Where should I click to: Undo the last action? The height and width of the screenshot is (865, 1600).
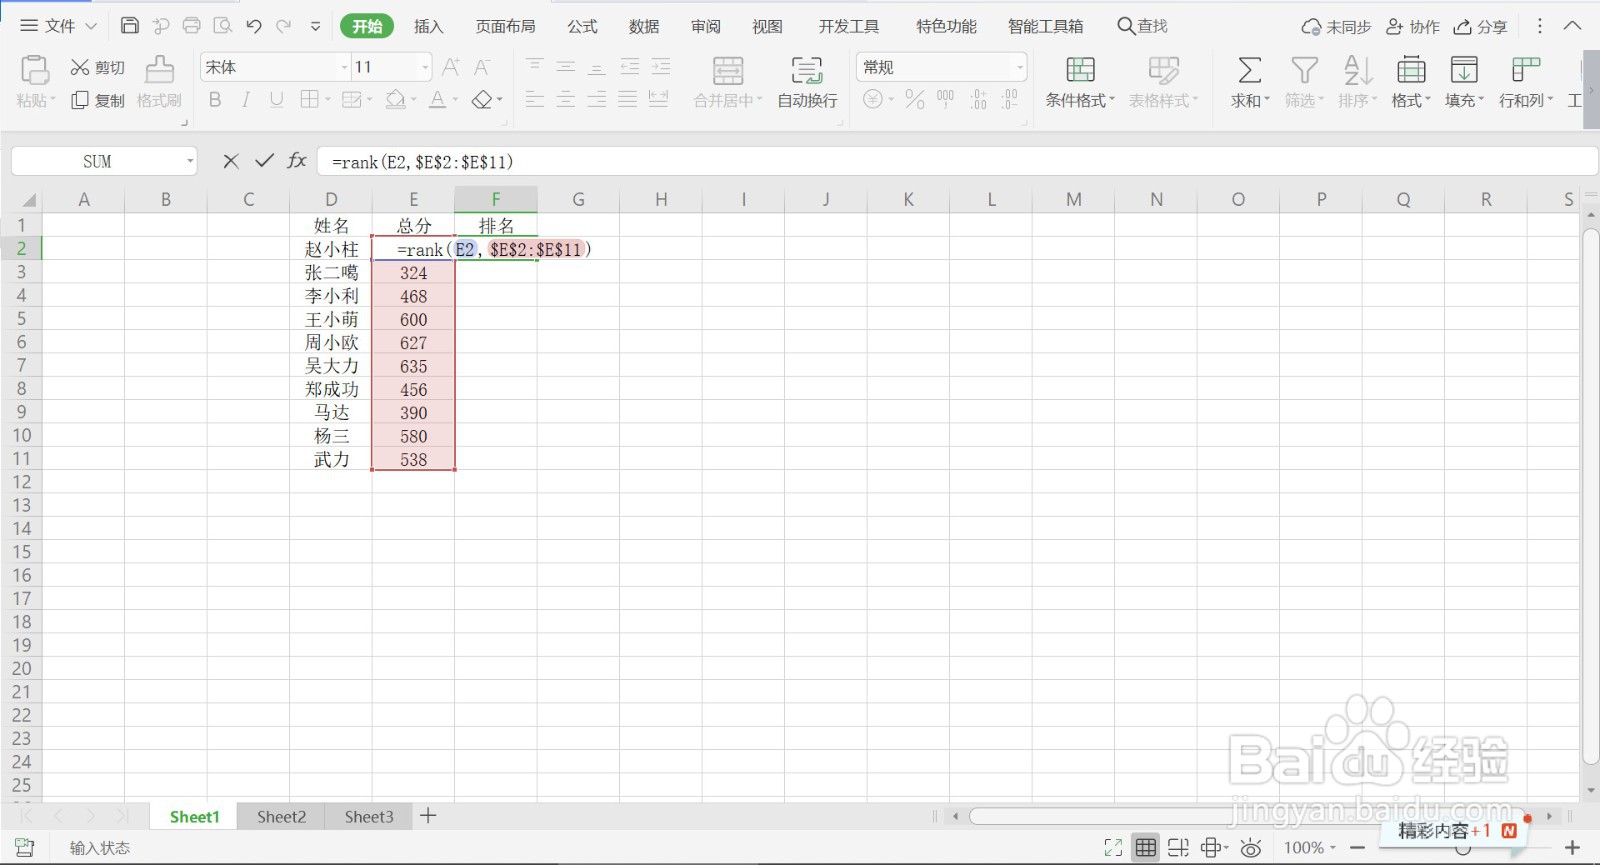pos(254,26)
